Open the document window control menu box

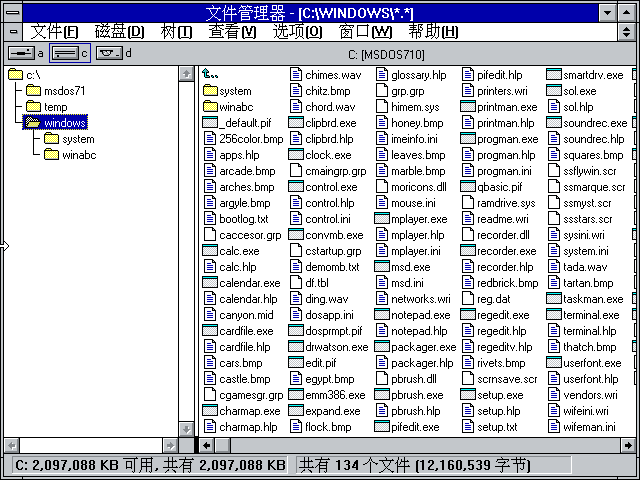(x=13, y=31)
